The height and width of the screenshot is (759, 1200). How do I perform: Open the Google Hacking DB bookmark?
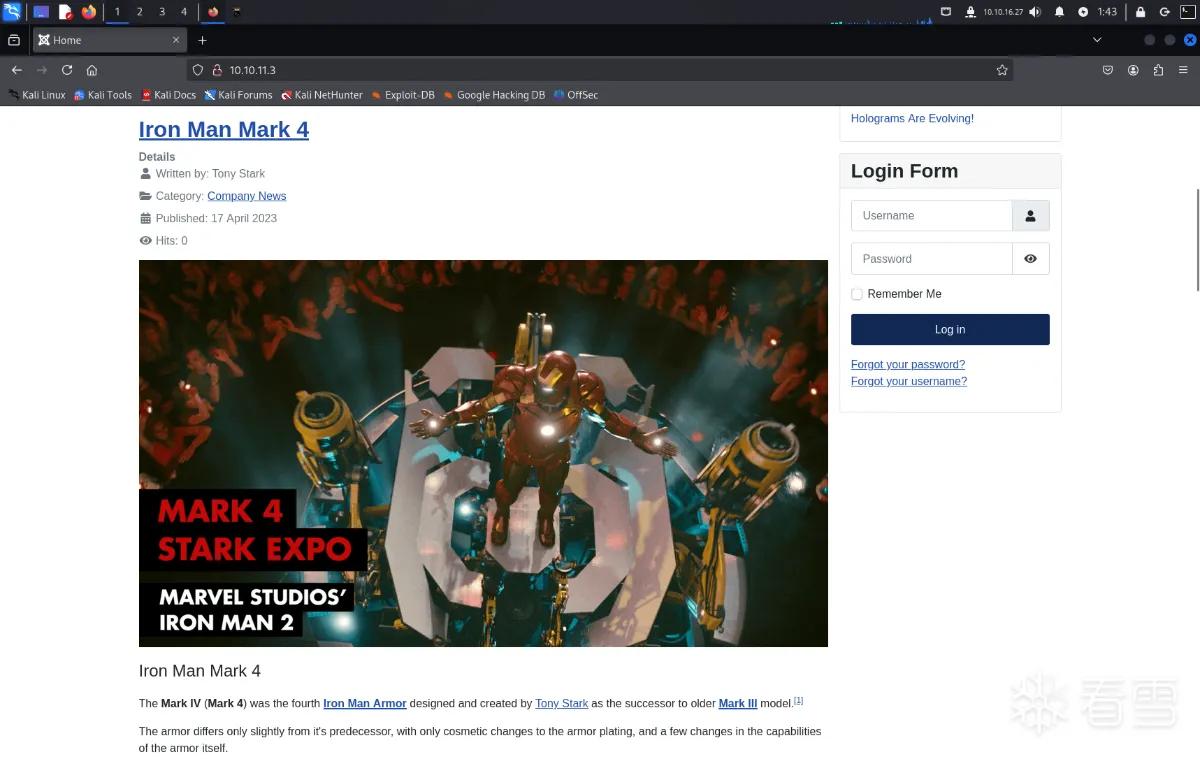click(x=494, y=95)
